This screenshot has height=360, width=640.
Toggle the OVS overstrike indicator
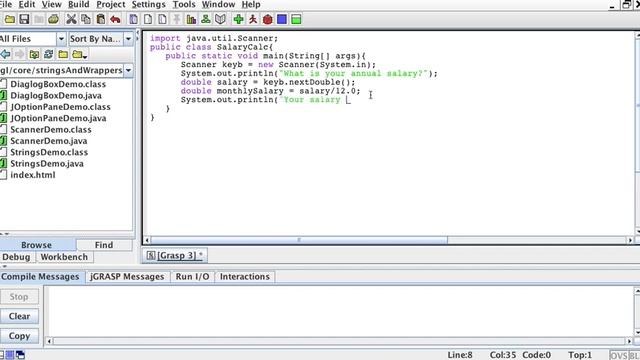click(618, 355)
